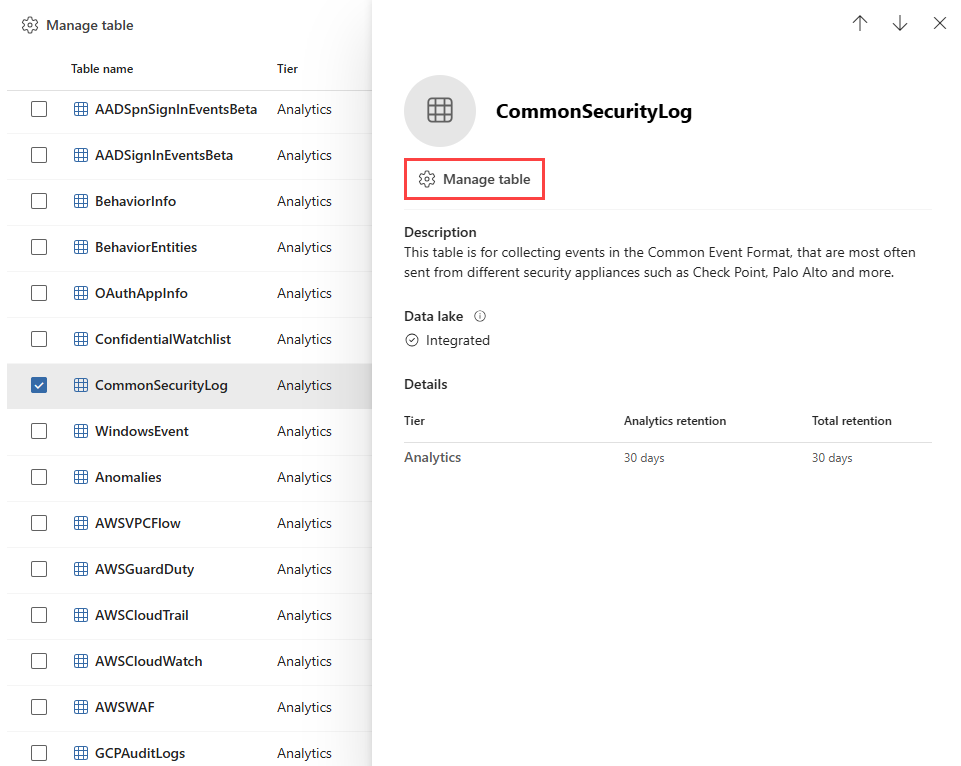
Task: Tick the BehaviorEntities checkbox
Action: [39, 247]
